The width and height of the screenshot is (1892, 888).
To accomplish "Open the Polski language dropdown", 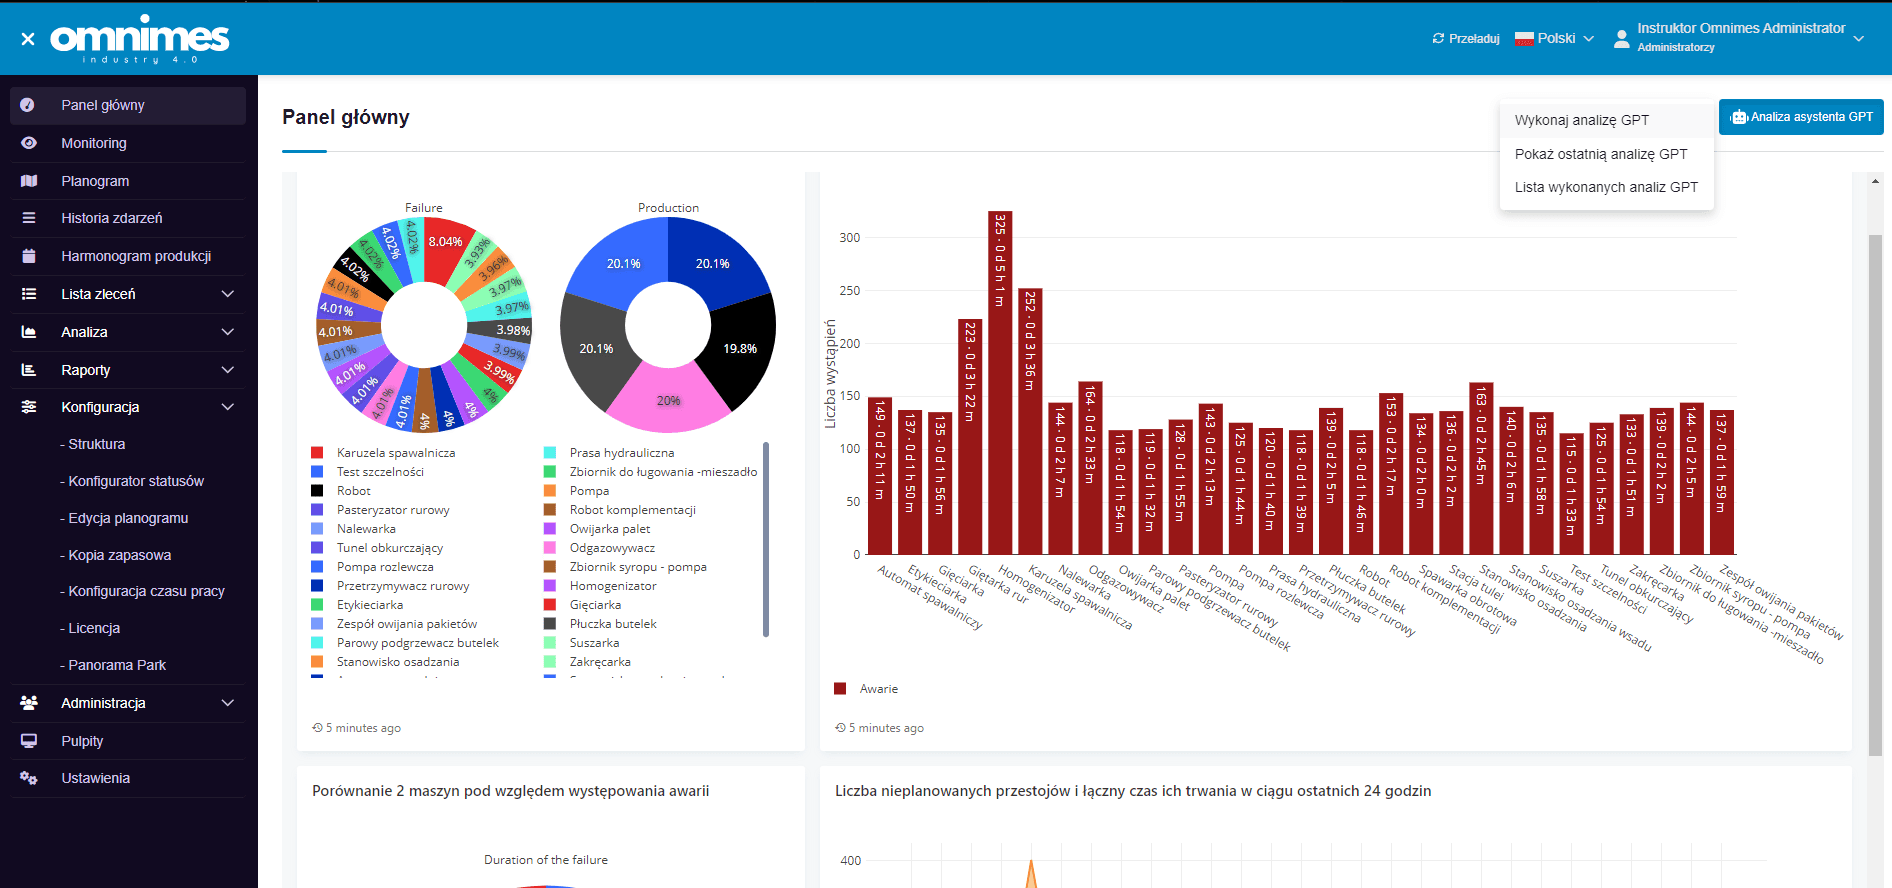I will tap(1555, 38).
